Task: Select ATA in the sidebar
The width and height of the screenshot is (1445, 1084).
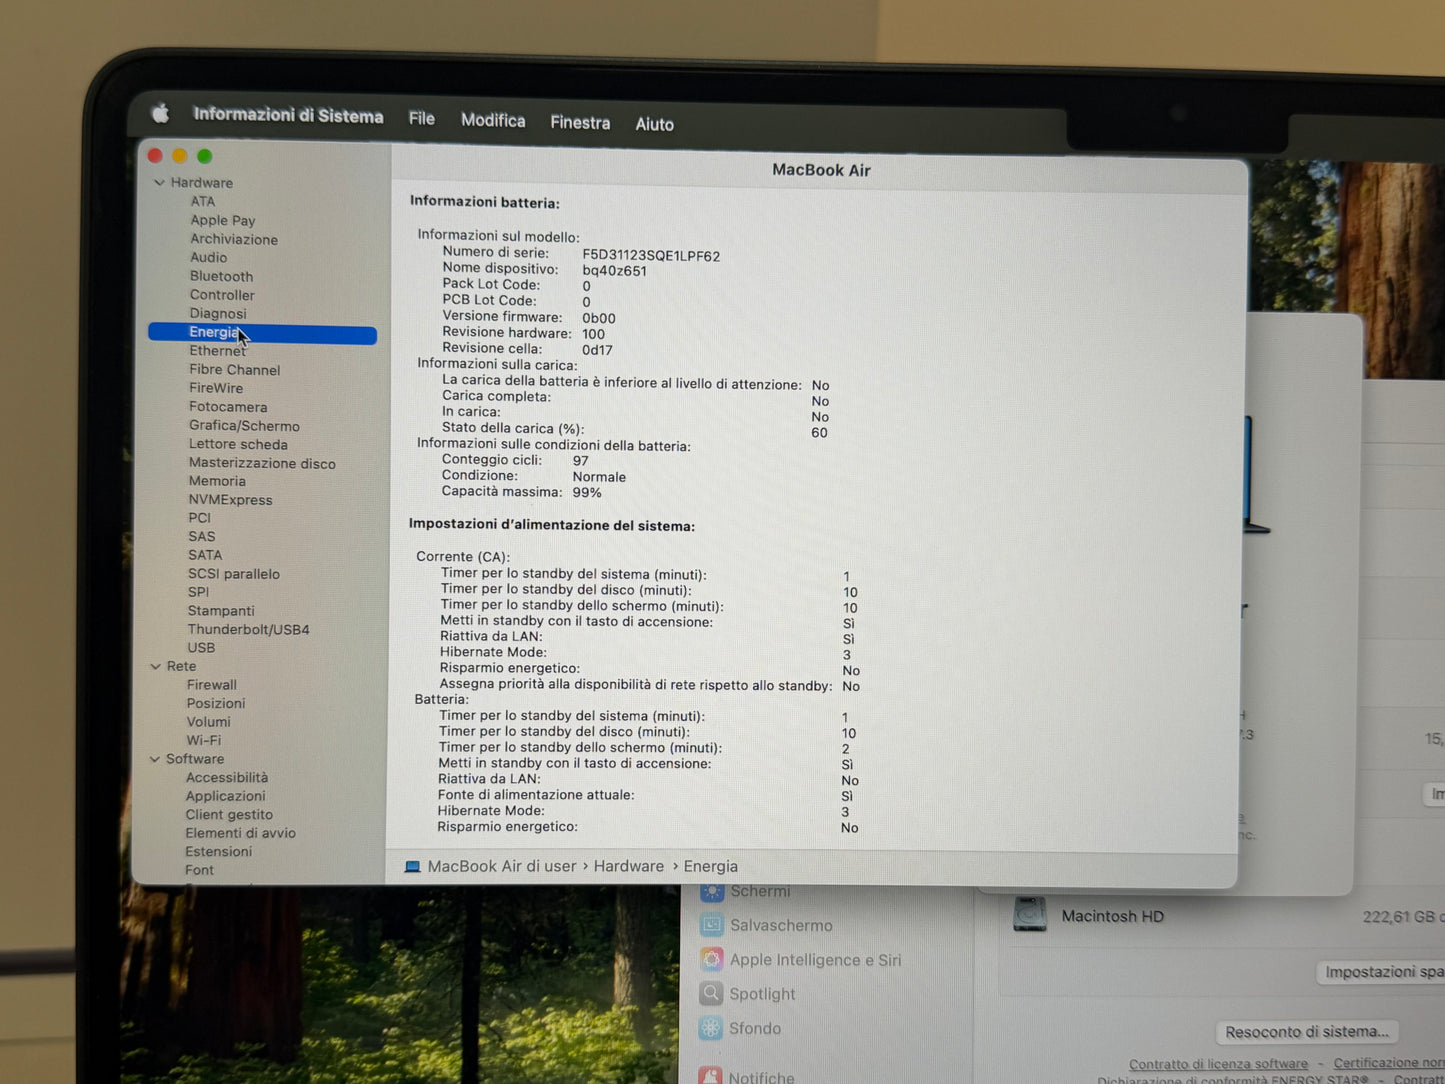Action: tap(203, 201)
